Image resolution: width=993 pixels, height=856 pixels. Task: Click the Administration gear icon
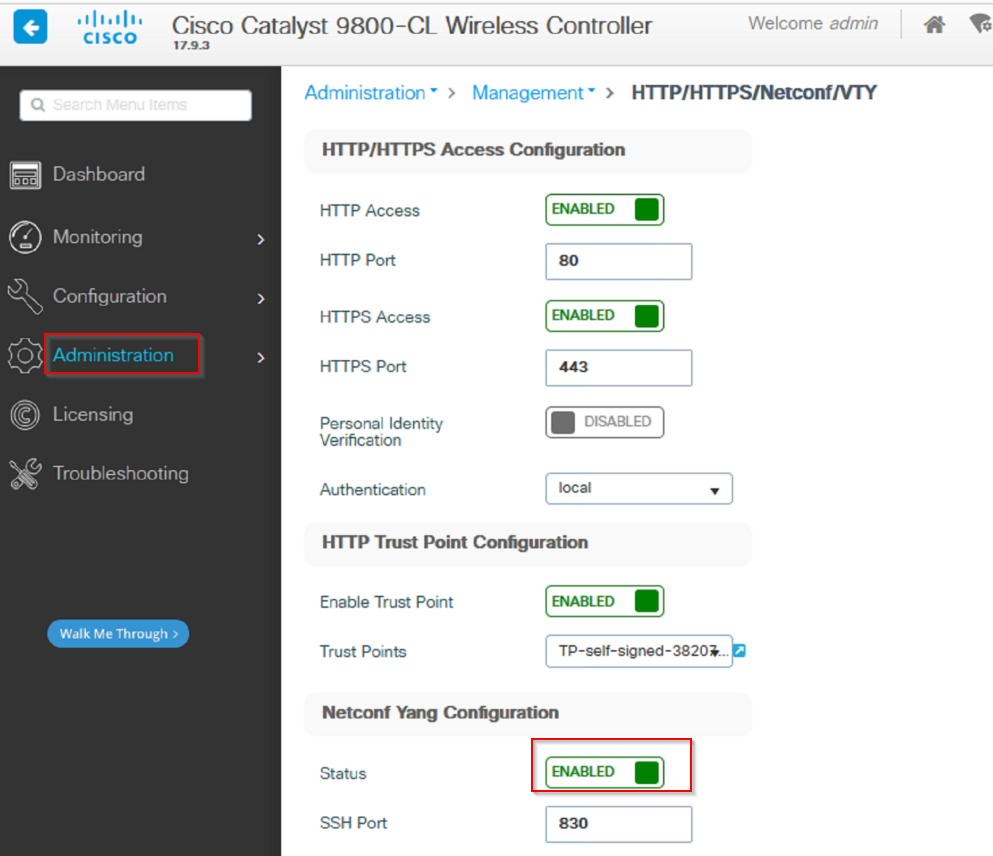point(25,355)
